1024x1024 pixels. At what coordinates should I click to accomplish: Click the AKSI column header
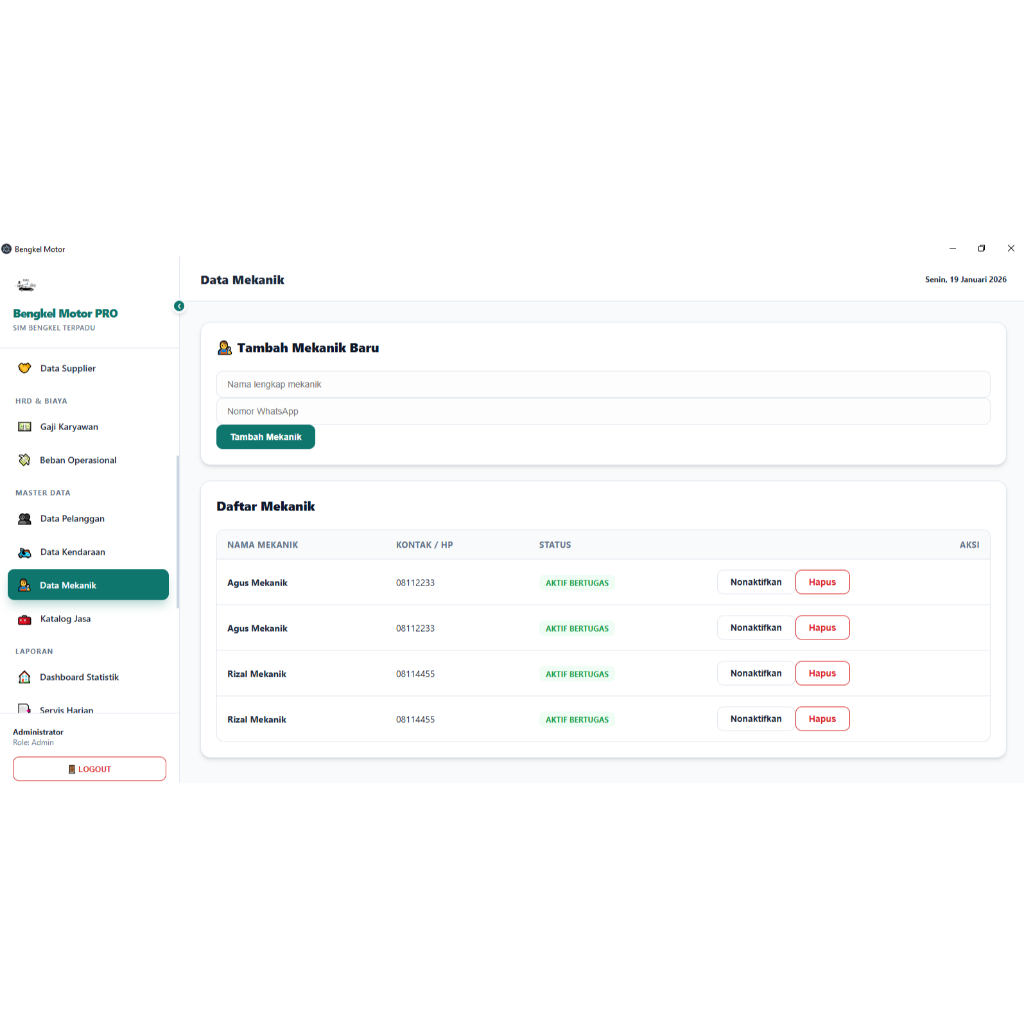[969, 545]
